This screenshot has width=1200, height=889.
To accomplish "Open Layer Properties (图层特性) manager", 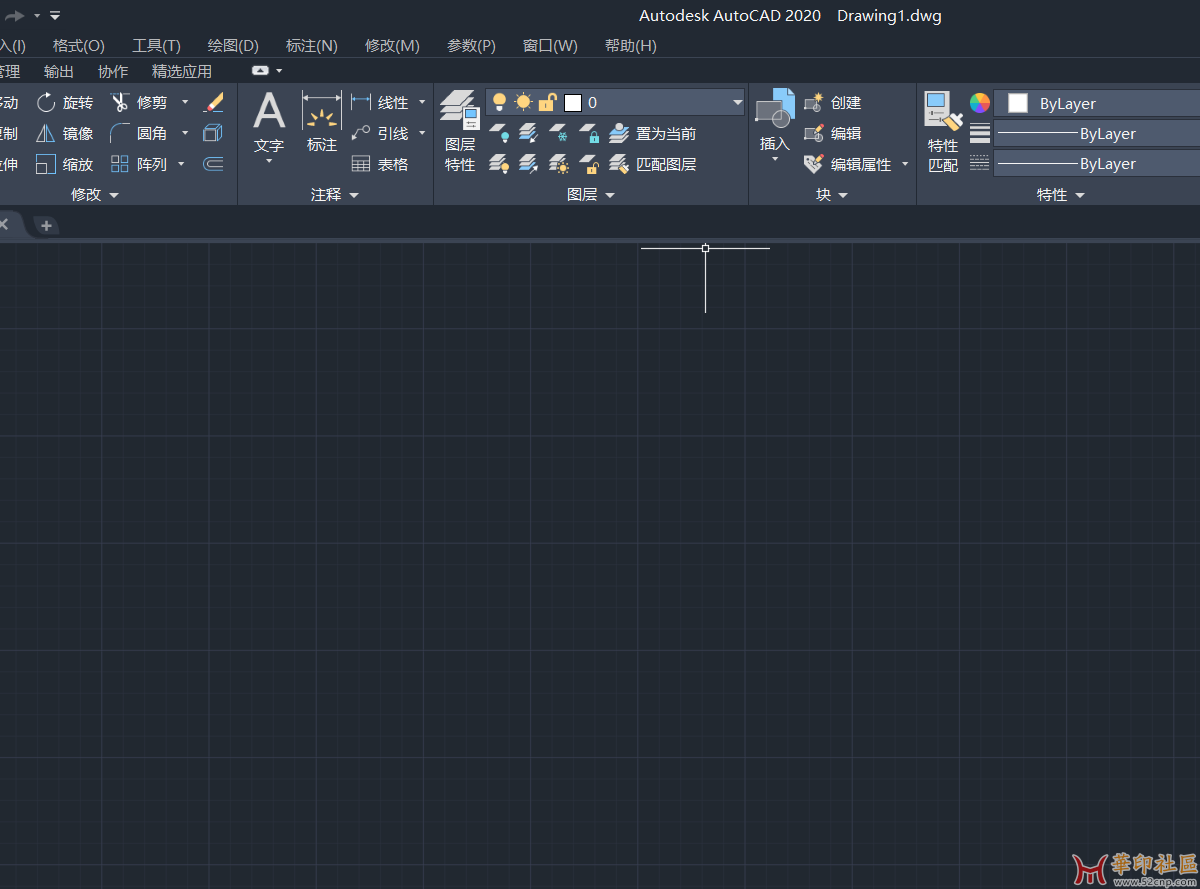I will point(460,131).
